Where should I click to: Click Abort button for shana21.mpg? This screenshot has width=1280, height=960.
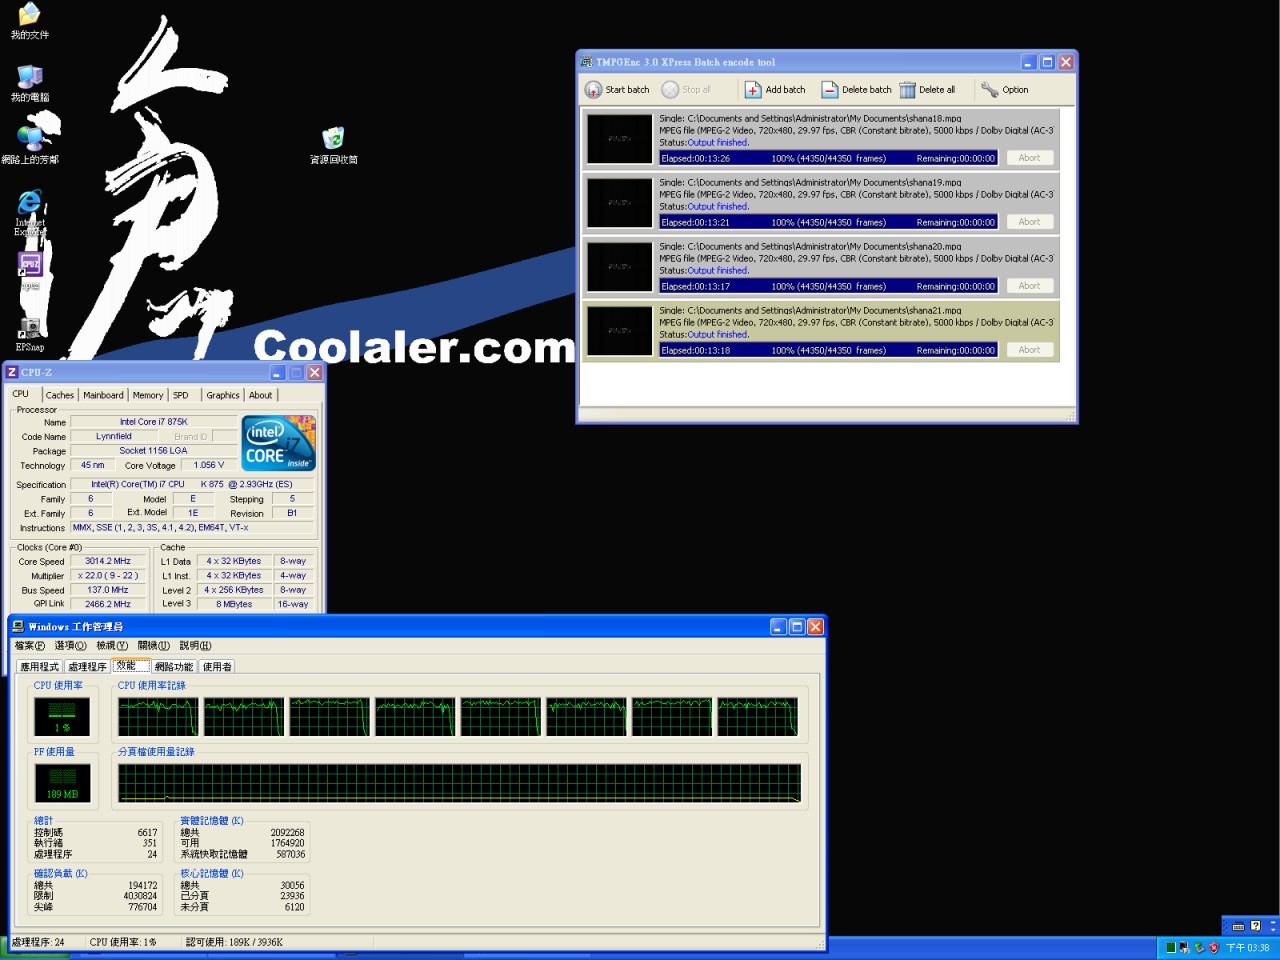pos(1029,350)
